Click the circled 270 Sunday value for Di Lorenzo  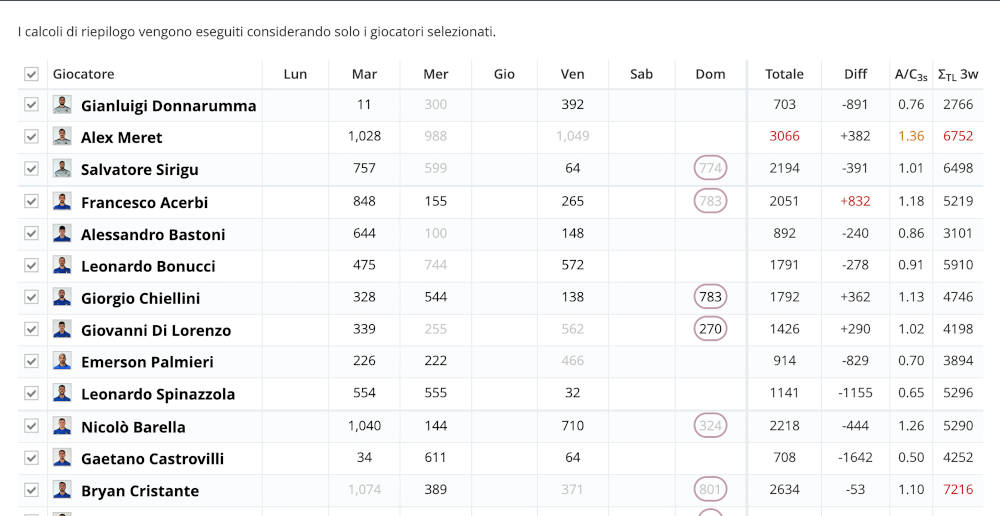[x=710, y=330]
